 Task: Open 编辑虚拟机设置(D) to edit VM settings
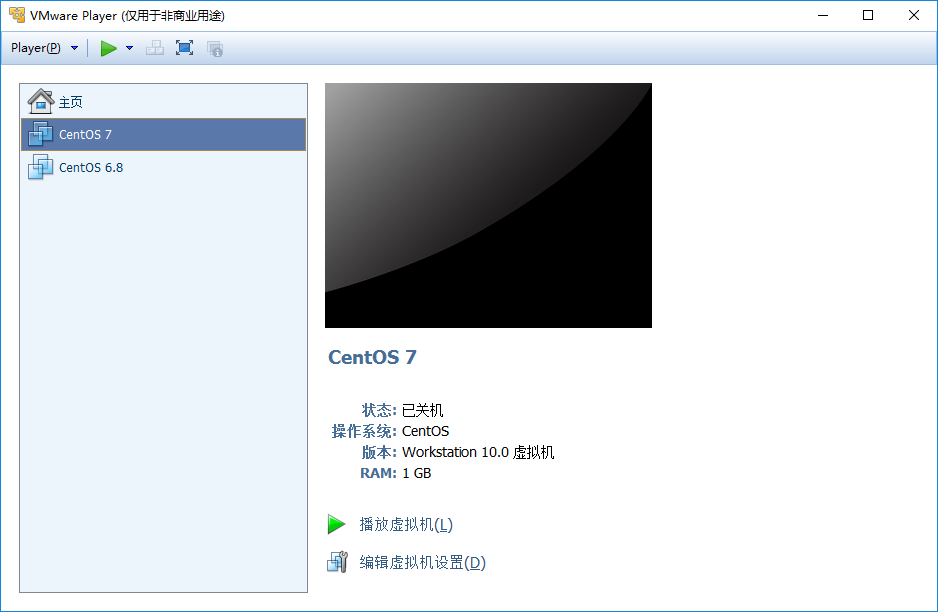pyautogui.click(x=423, y=561)
